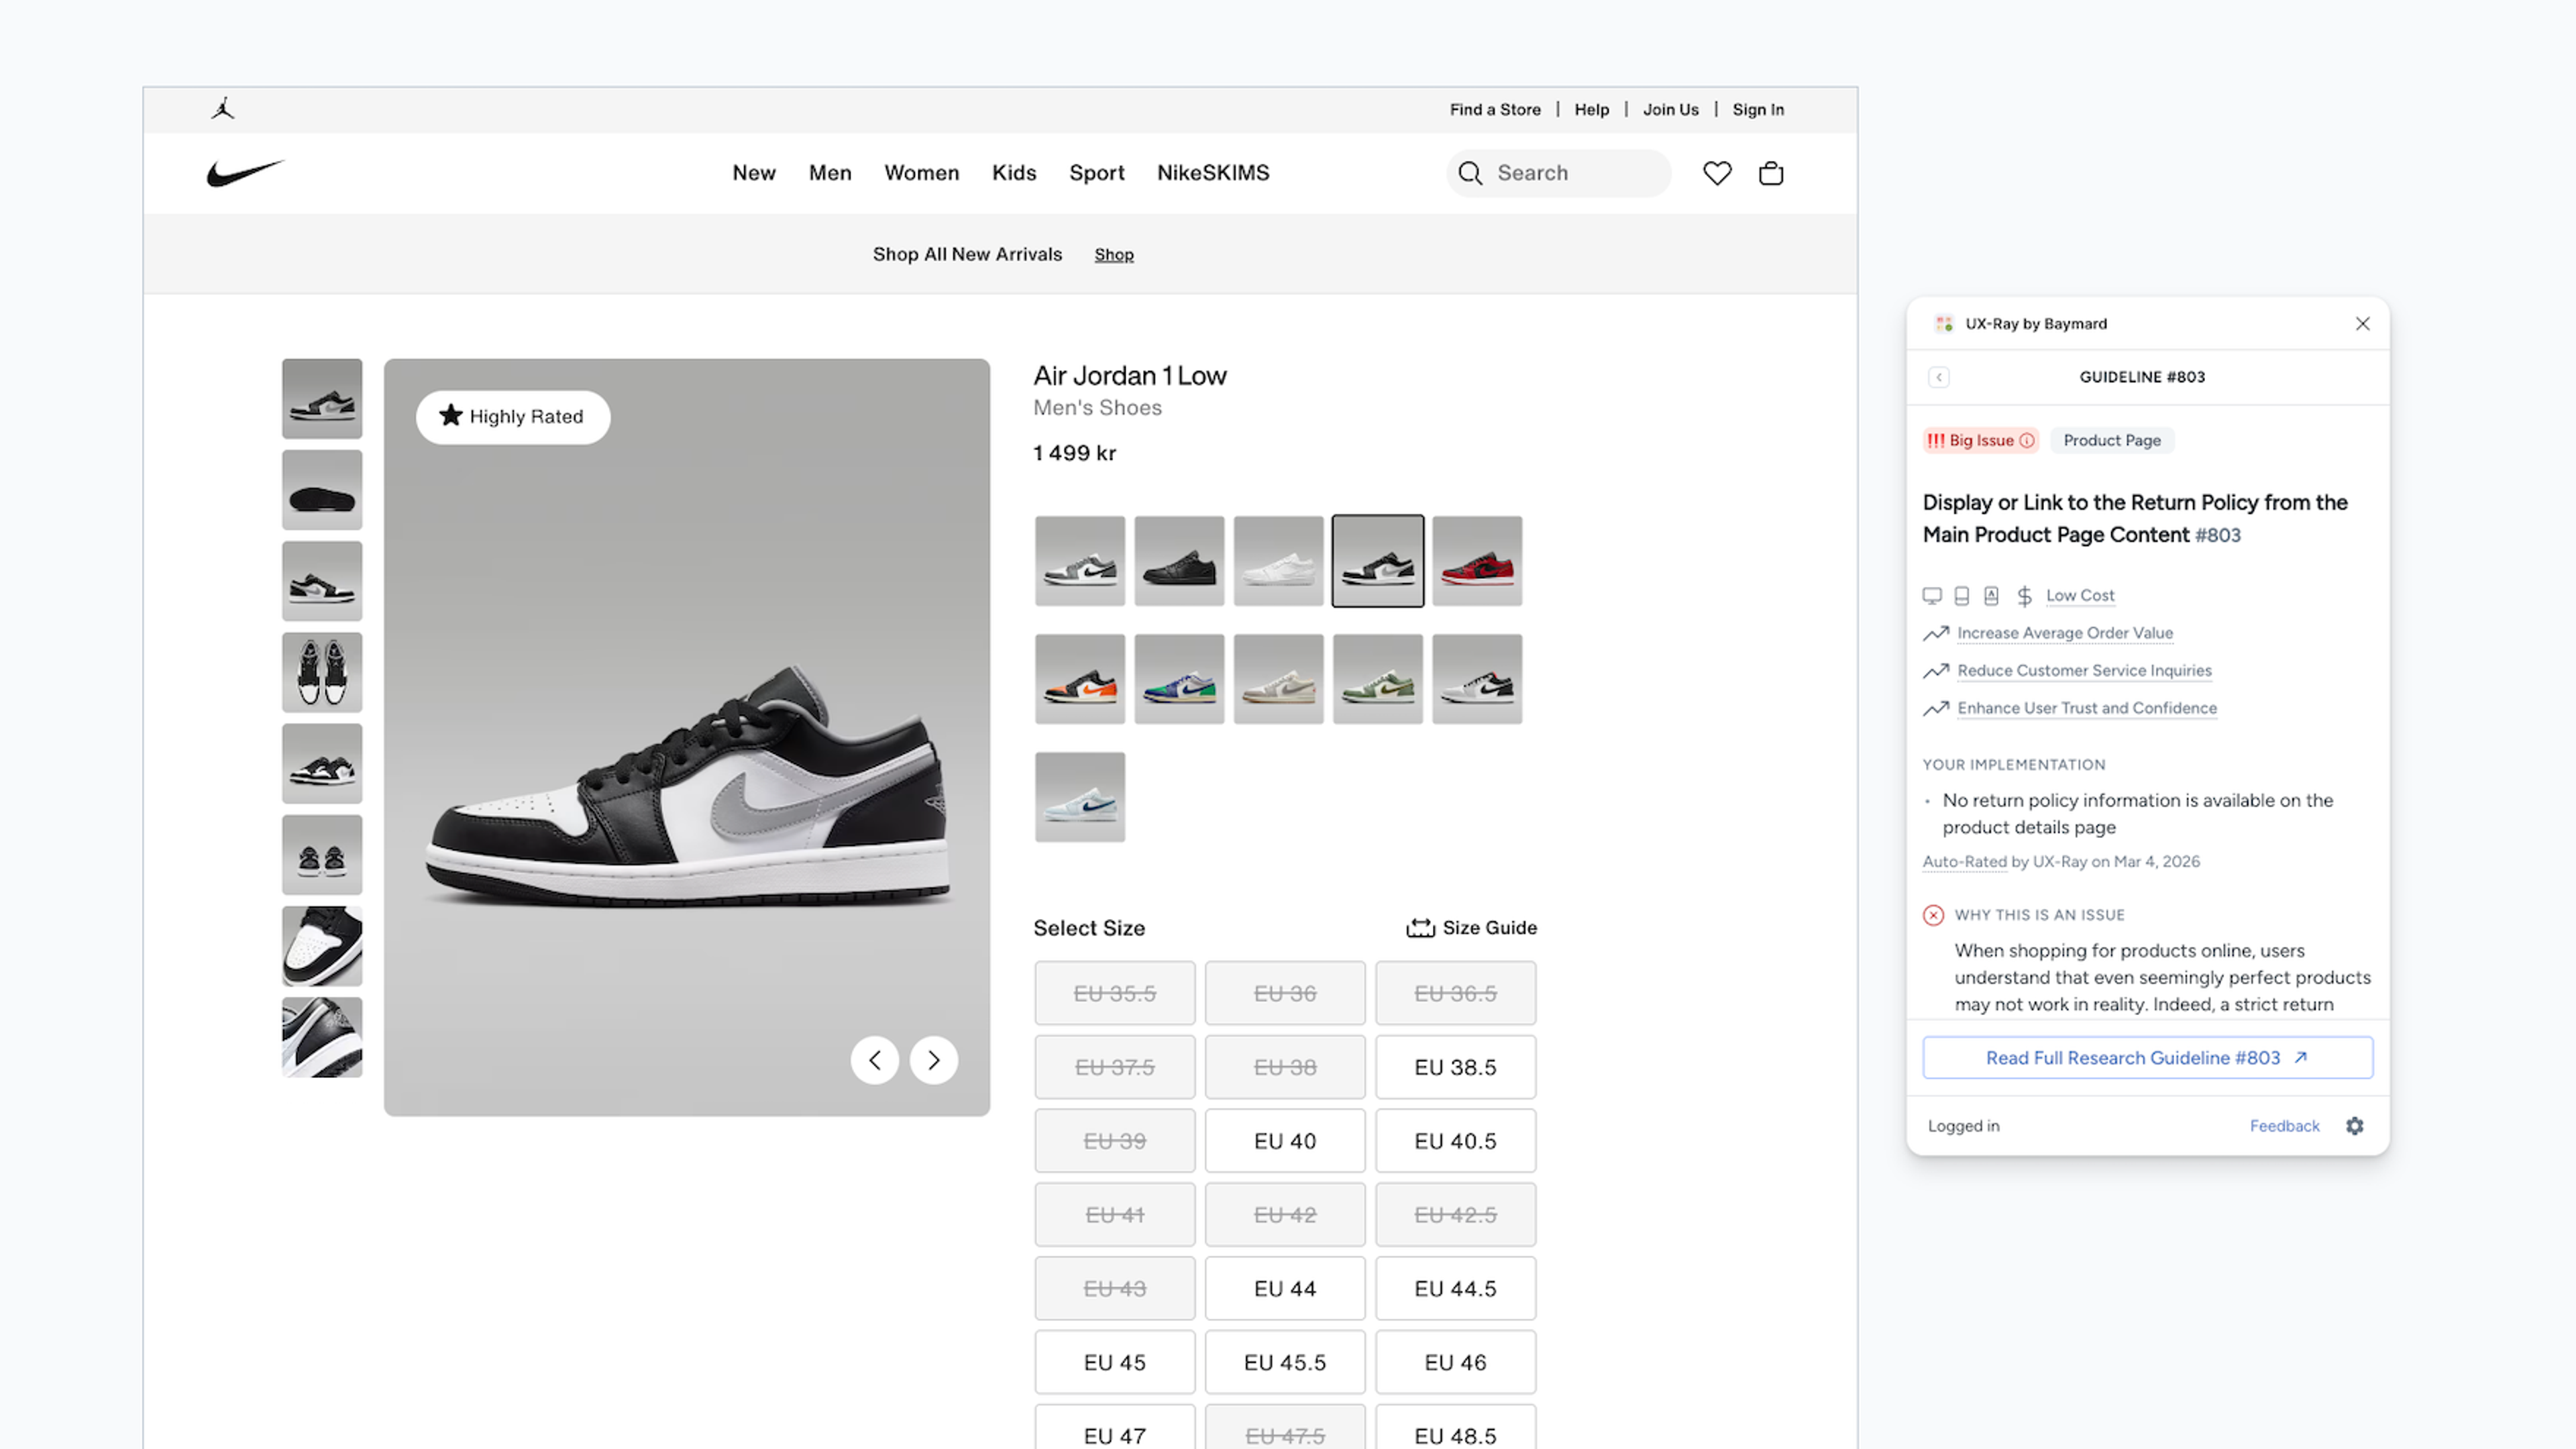Open Size Guide
Viewport: 2576px width, 1449px height.
pyautogui.click(x=1471, y=928)
